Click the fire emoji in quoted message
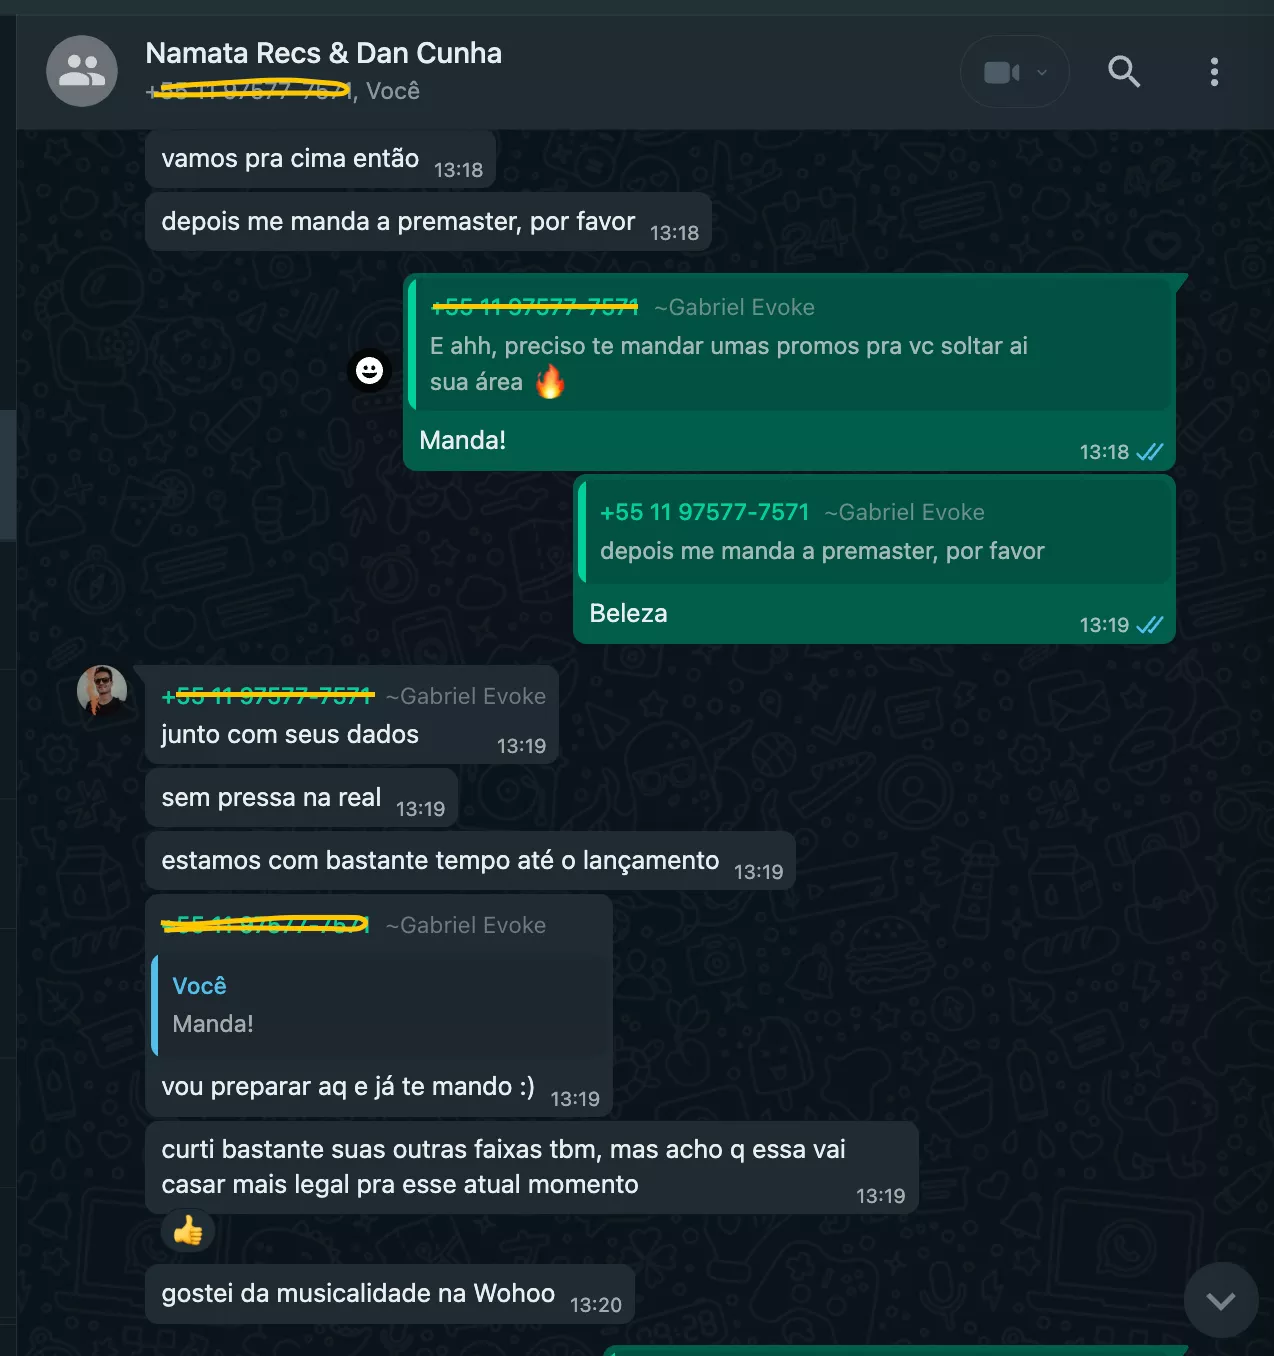1274x1356 pixels. (550, 381)
